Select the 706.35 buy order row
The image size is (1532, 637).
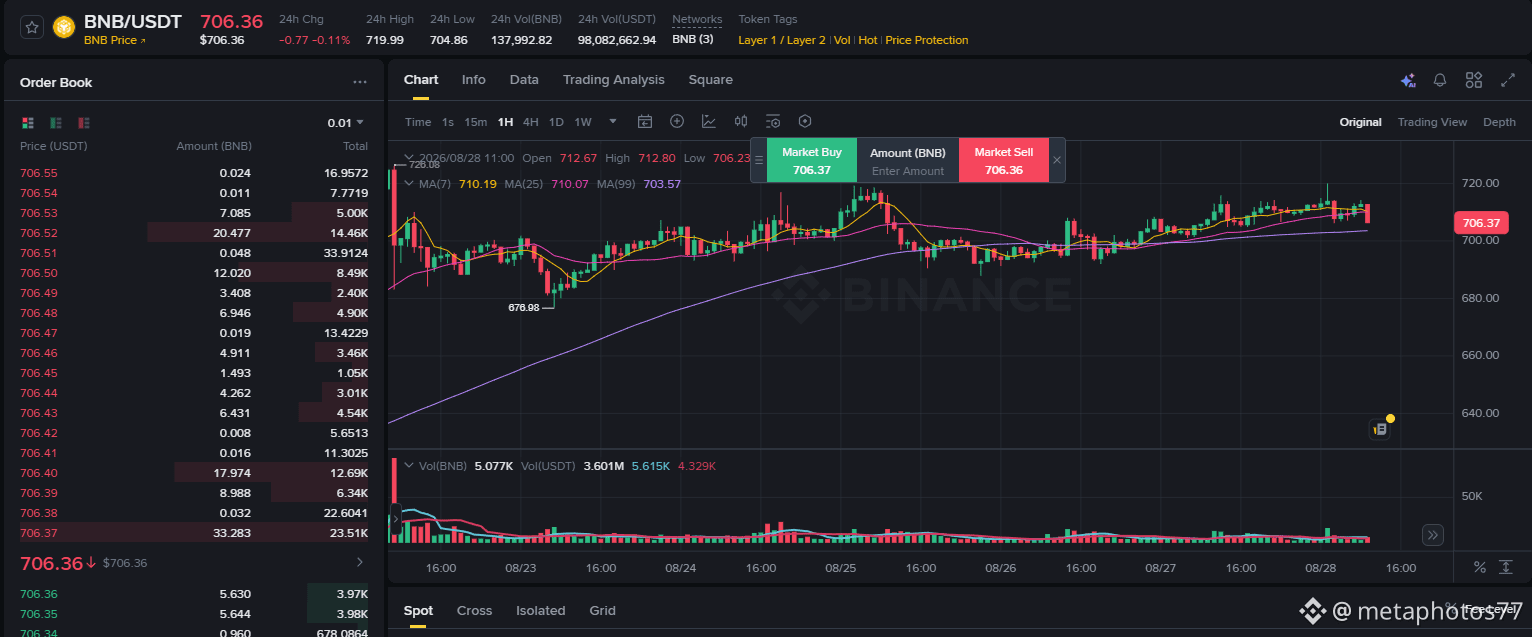pos(194,614)
